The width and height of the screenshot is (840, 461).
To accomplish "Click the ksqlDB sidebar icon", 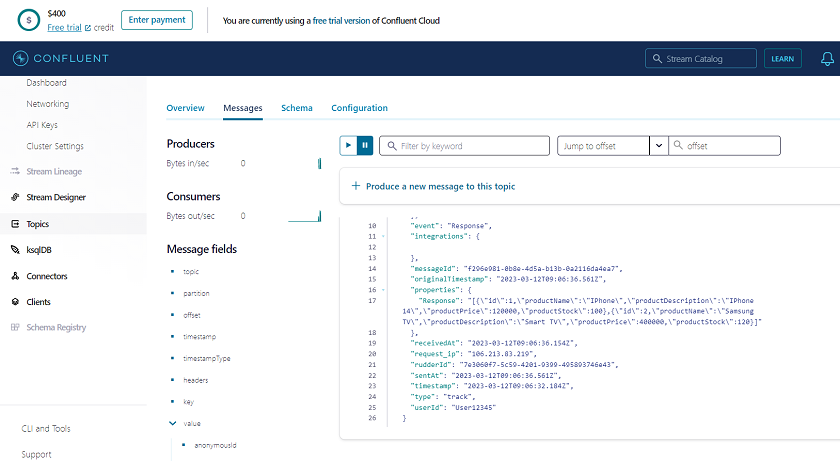I will [15, 250].
